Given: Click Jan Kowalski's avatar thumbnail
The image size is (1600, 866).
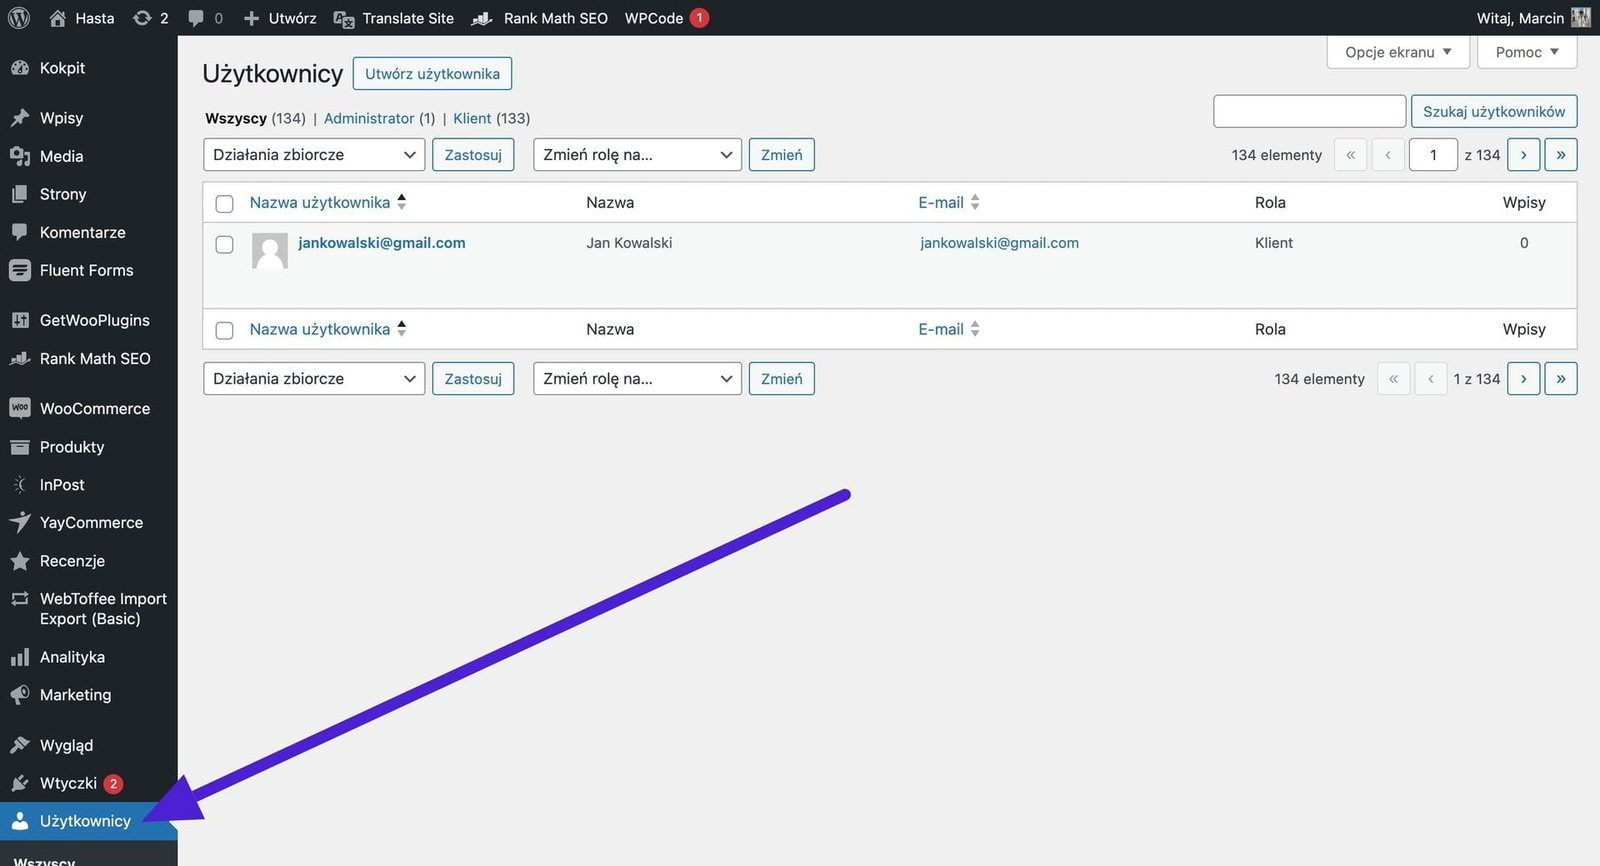Looking at the screenshot, I should point(269,250).
